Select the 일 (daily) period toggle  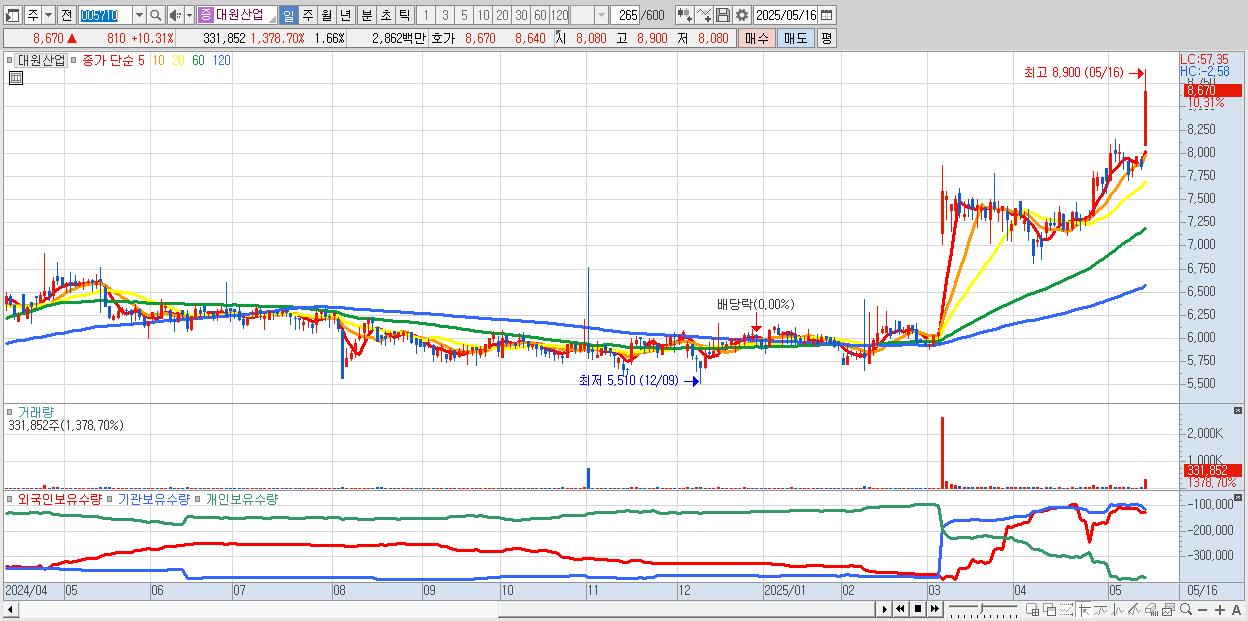pyautogui.click(x=288, y=15)
